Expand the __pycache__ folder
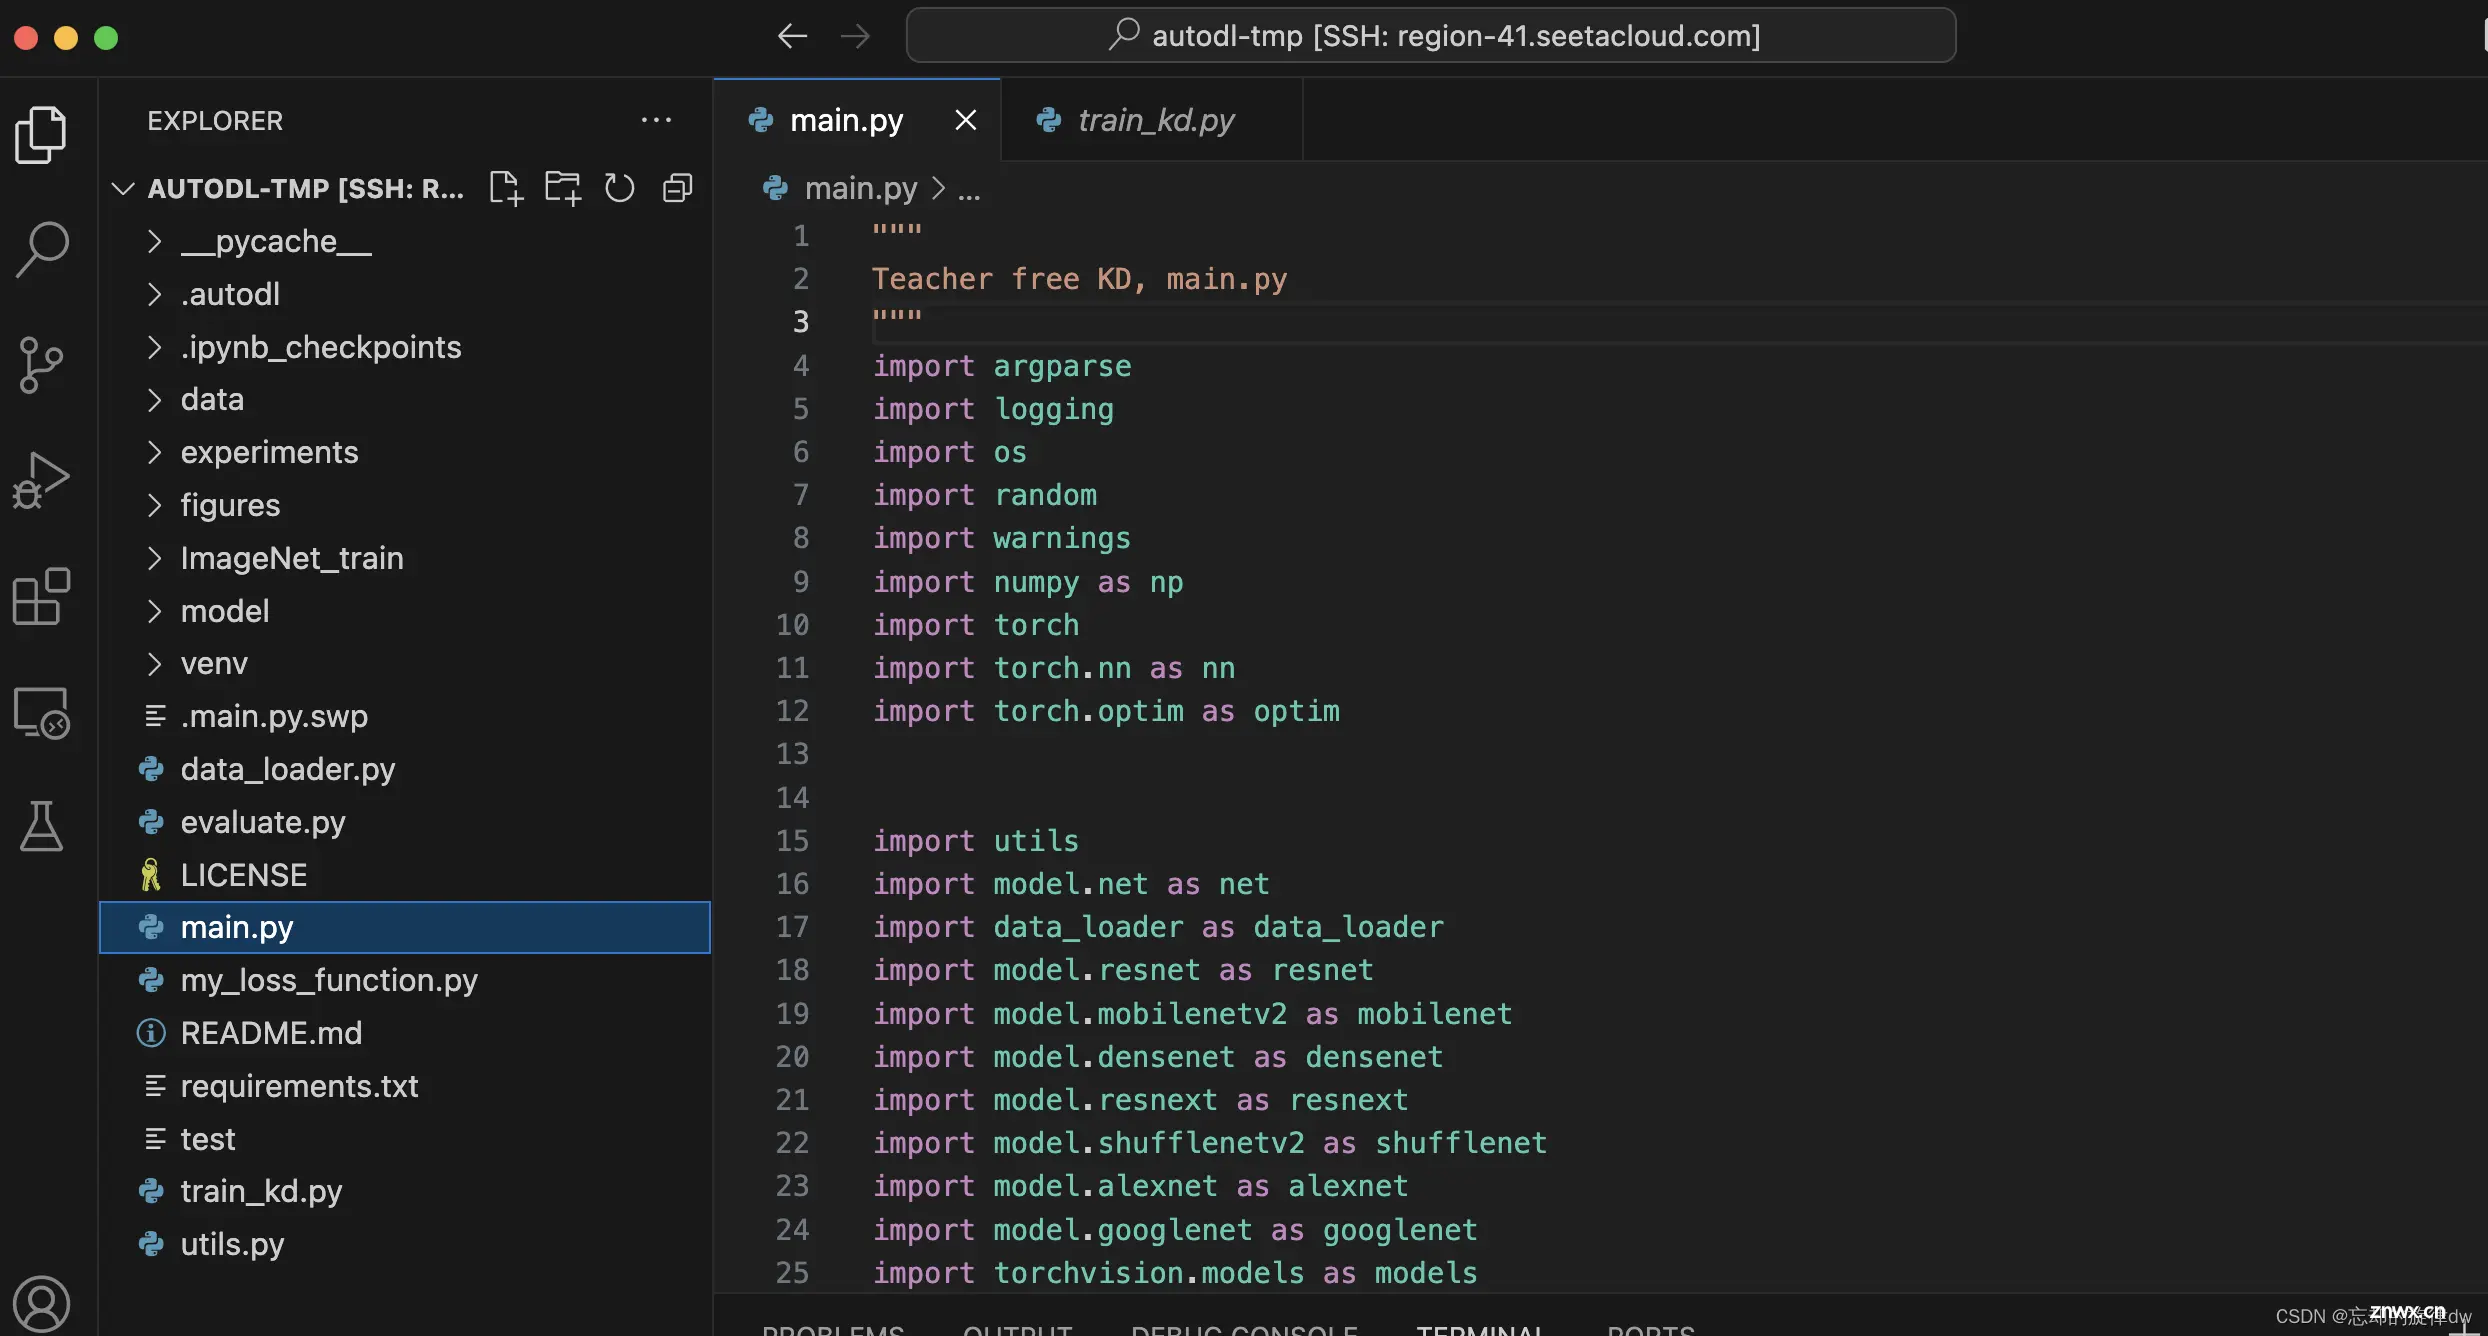 pyautogui.click(x=405, y=241)
